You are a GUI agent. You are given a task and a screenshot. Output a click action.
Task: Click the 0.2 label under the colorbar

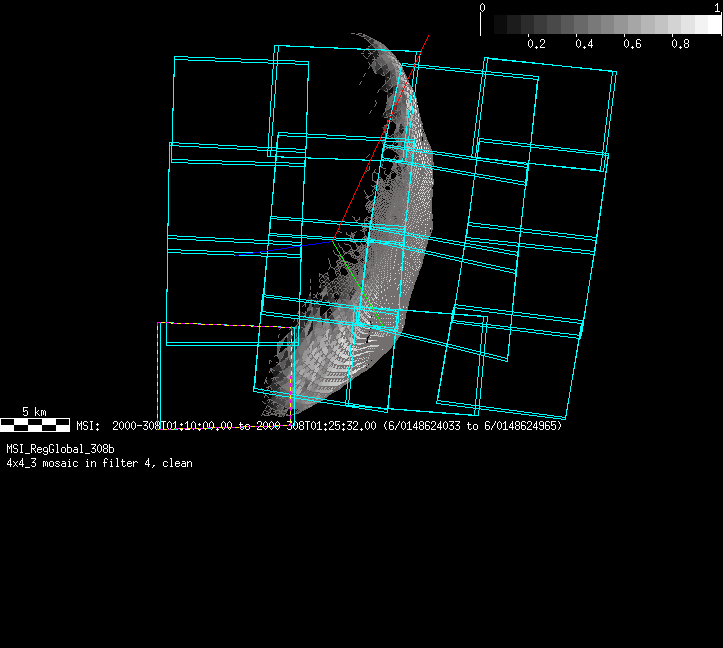[x=536, y=45]
